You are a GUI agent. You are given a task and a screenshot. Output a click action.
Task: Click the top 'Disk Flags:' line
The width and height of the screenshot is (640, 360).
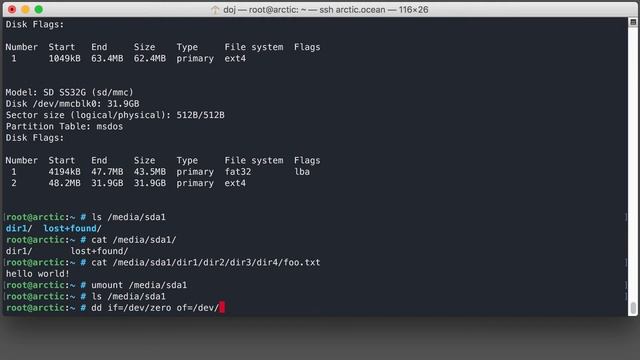[x=35, y=24]
